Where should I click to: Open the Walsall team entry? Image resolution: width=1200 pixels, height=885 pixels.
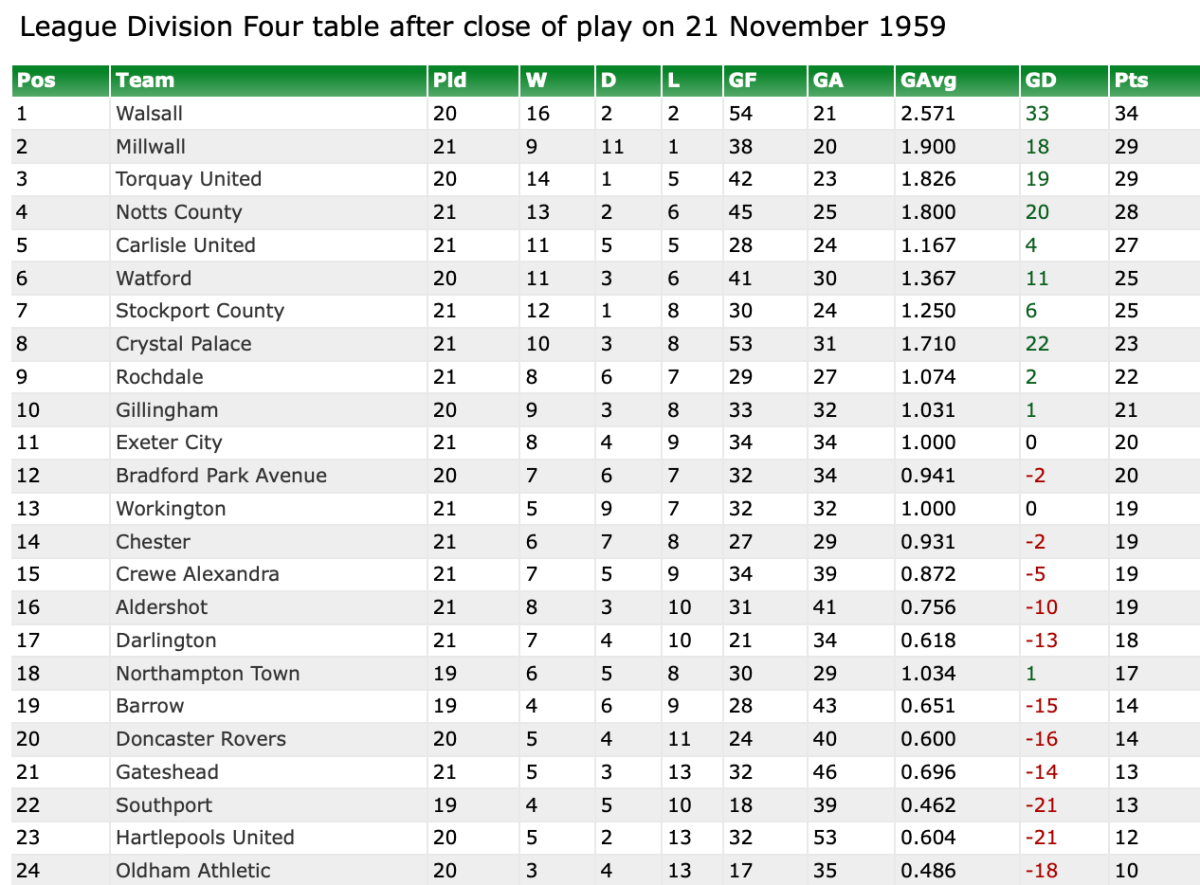tap(149, 114)
